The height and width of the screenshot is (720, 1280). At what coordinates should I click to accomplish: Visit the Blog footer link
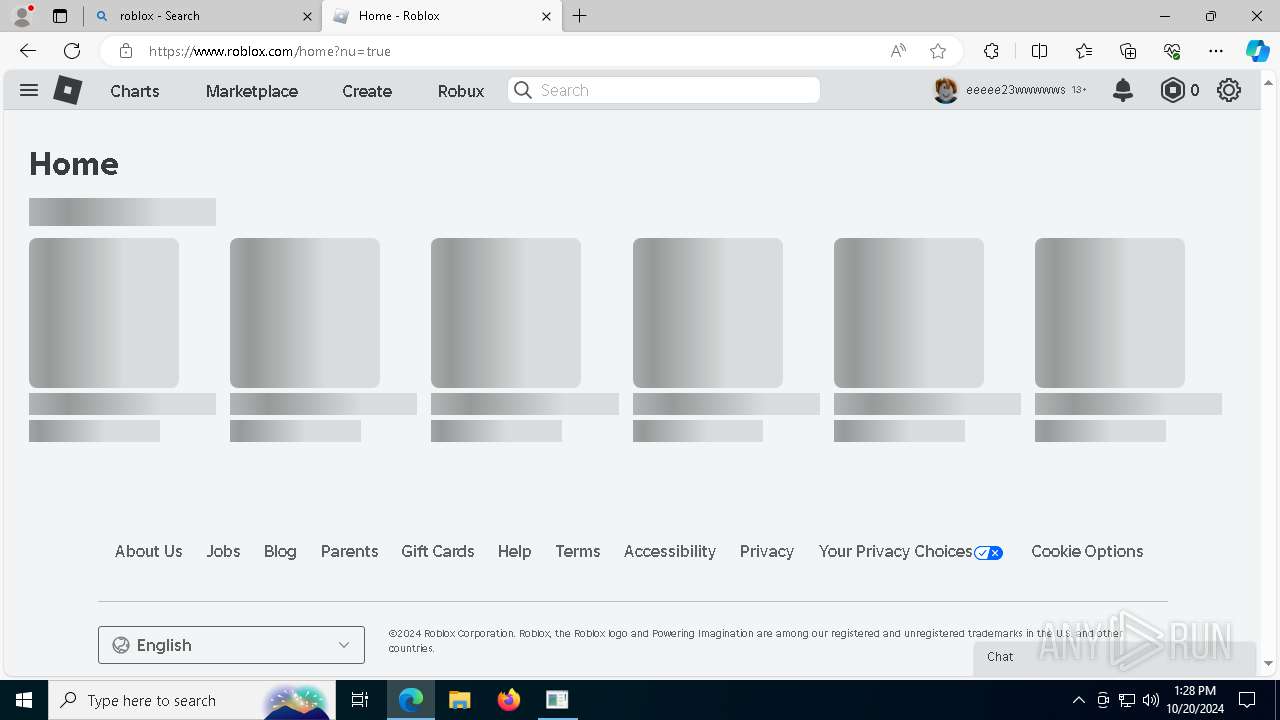(280, 551)
